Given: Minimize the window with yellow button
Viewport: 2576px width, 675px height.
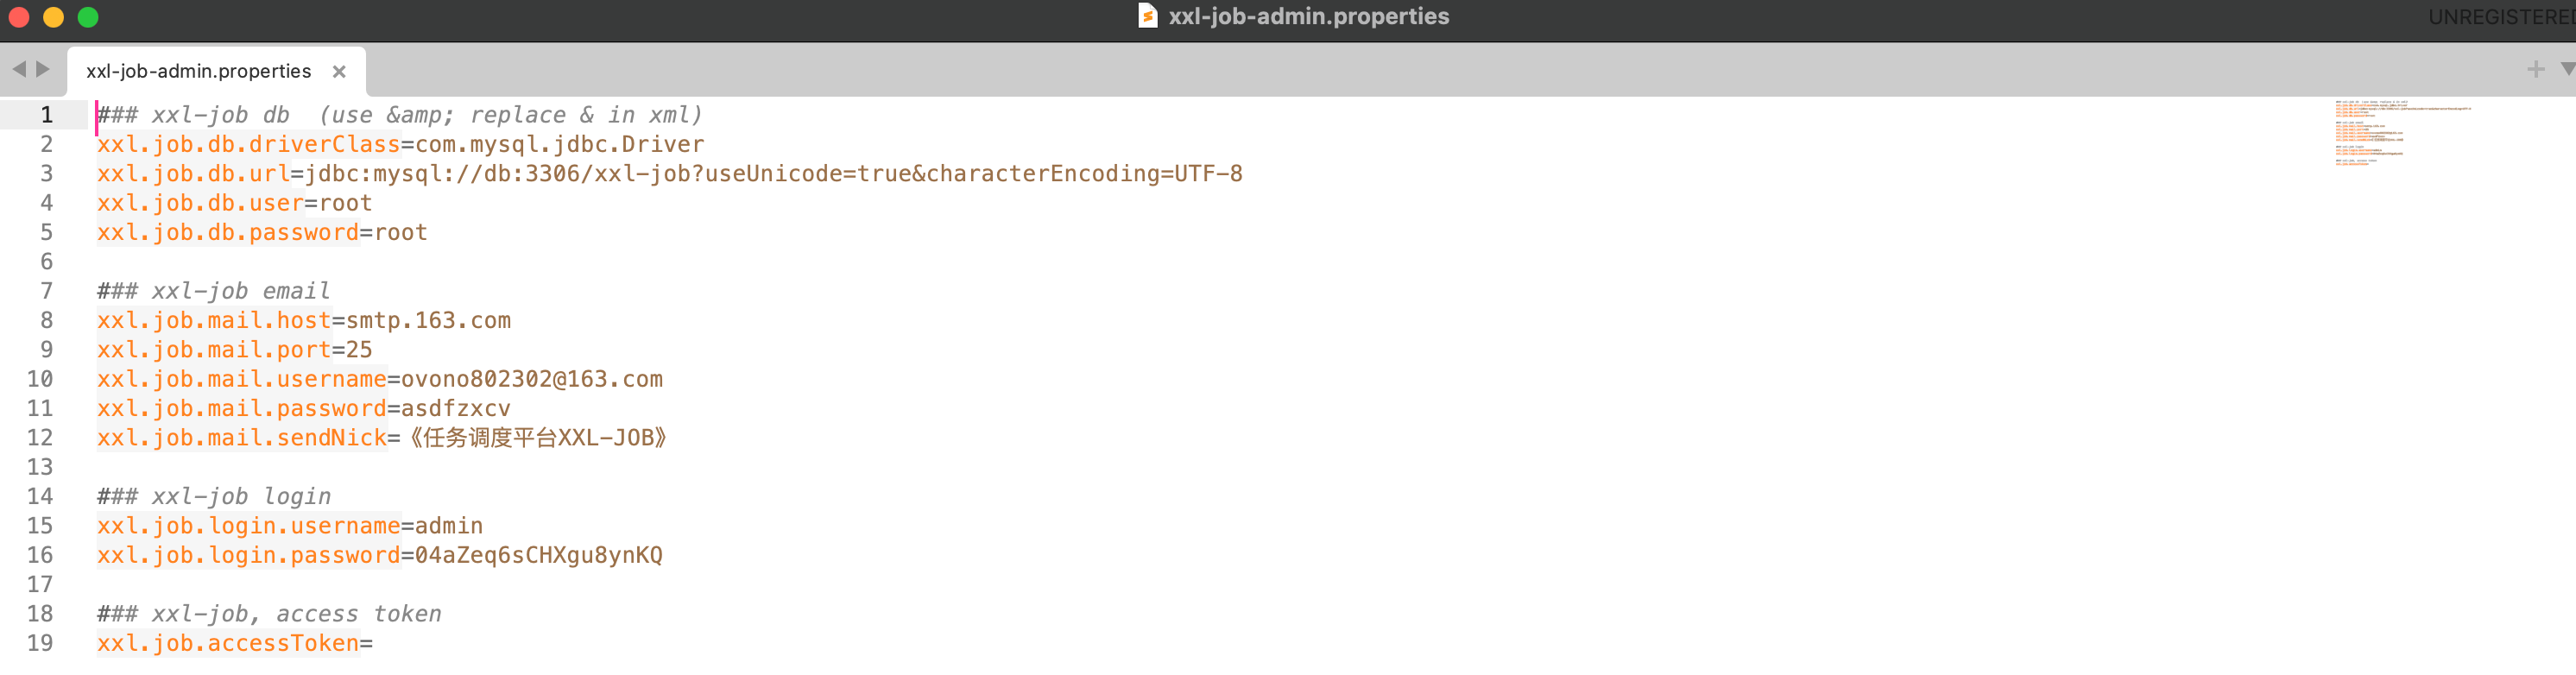Looking at the screenshot, I should coord(54,17).
